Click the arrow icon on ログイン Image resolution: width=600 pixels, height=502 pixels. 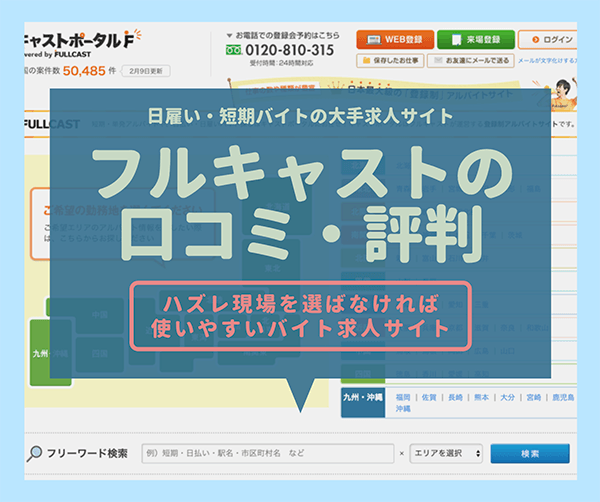coord(536,39)
